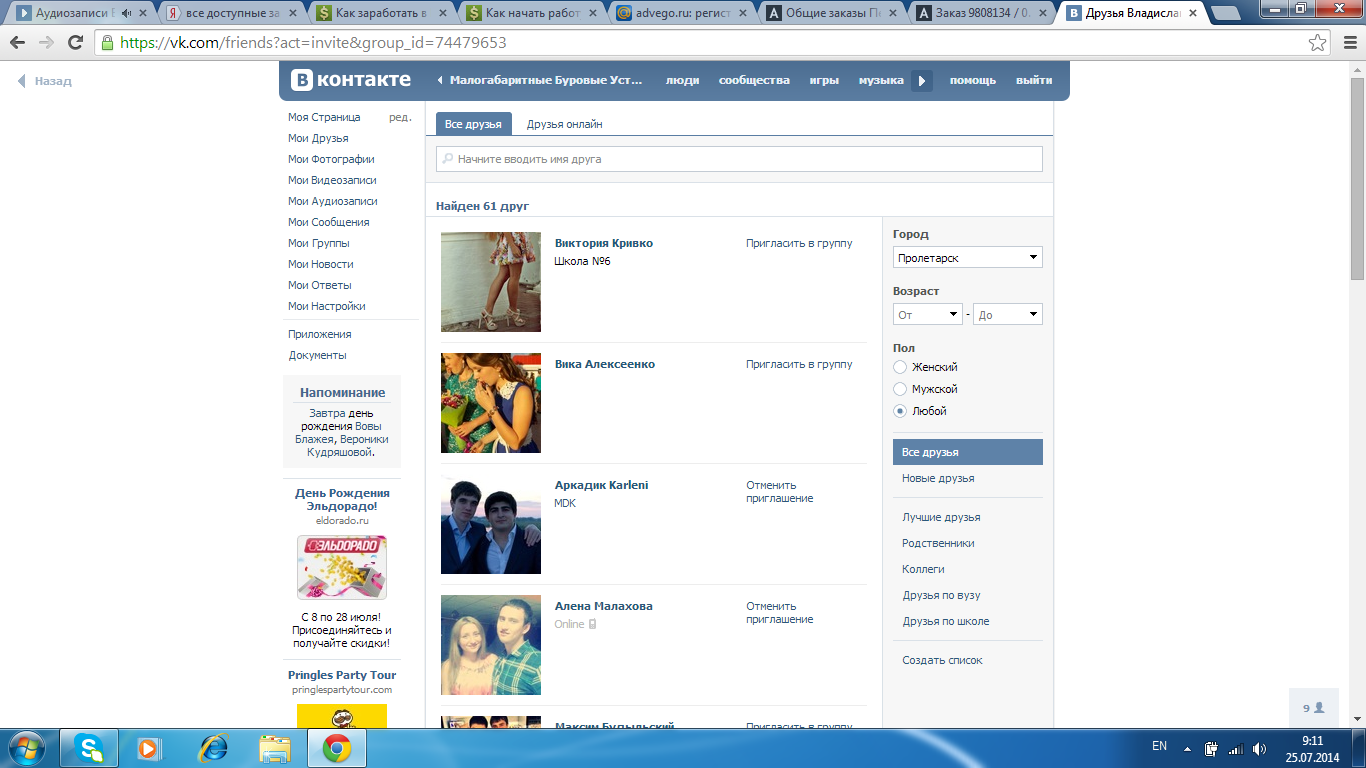Open the Город dropdown showing Пролетарск
The image size is (1366, 768).
(968, 258)
